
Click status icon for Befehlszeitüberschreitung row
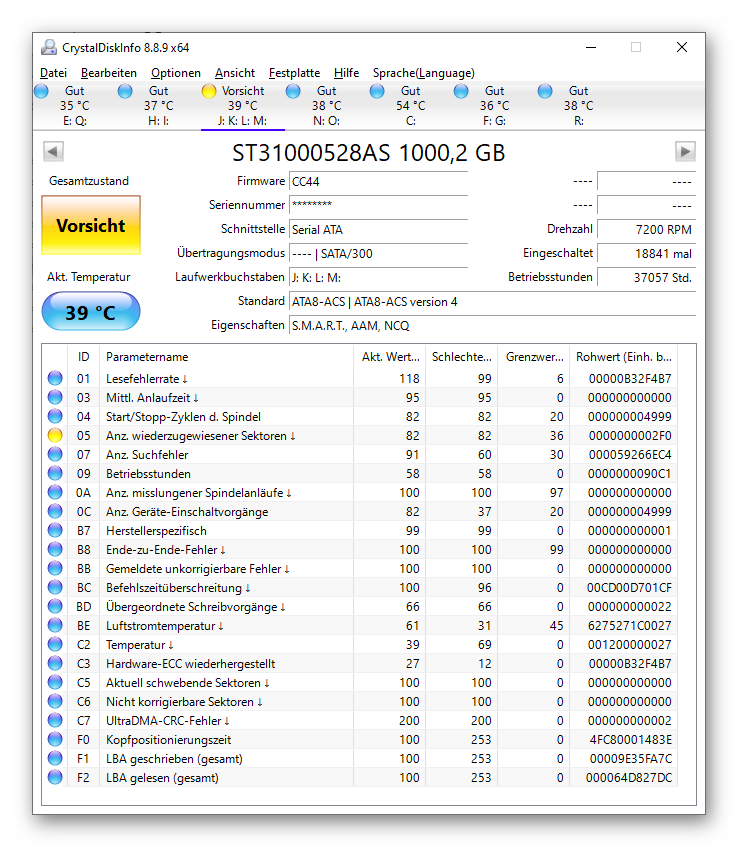(x=55, y=587)
